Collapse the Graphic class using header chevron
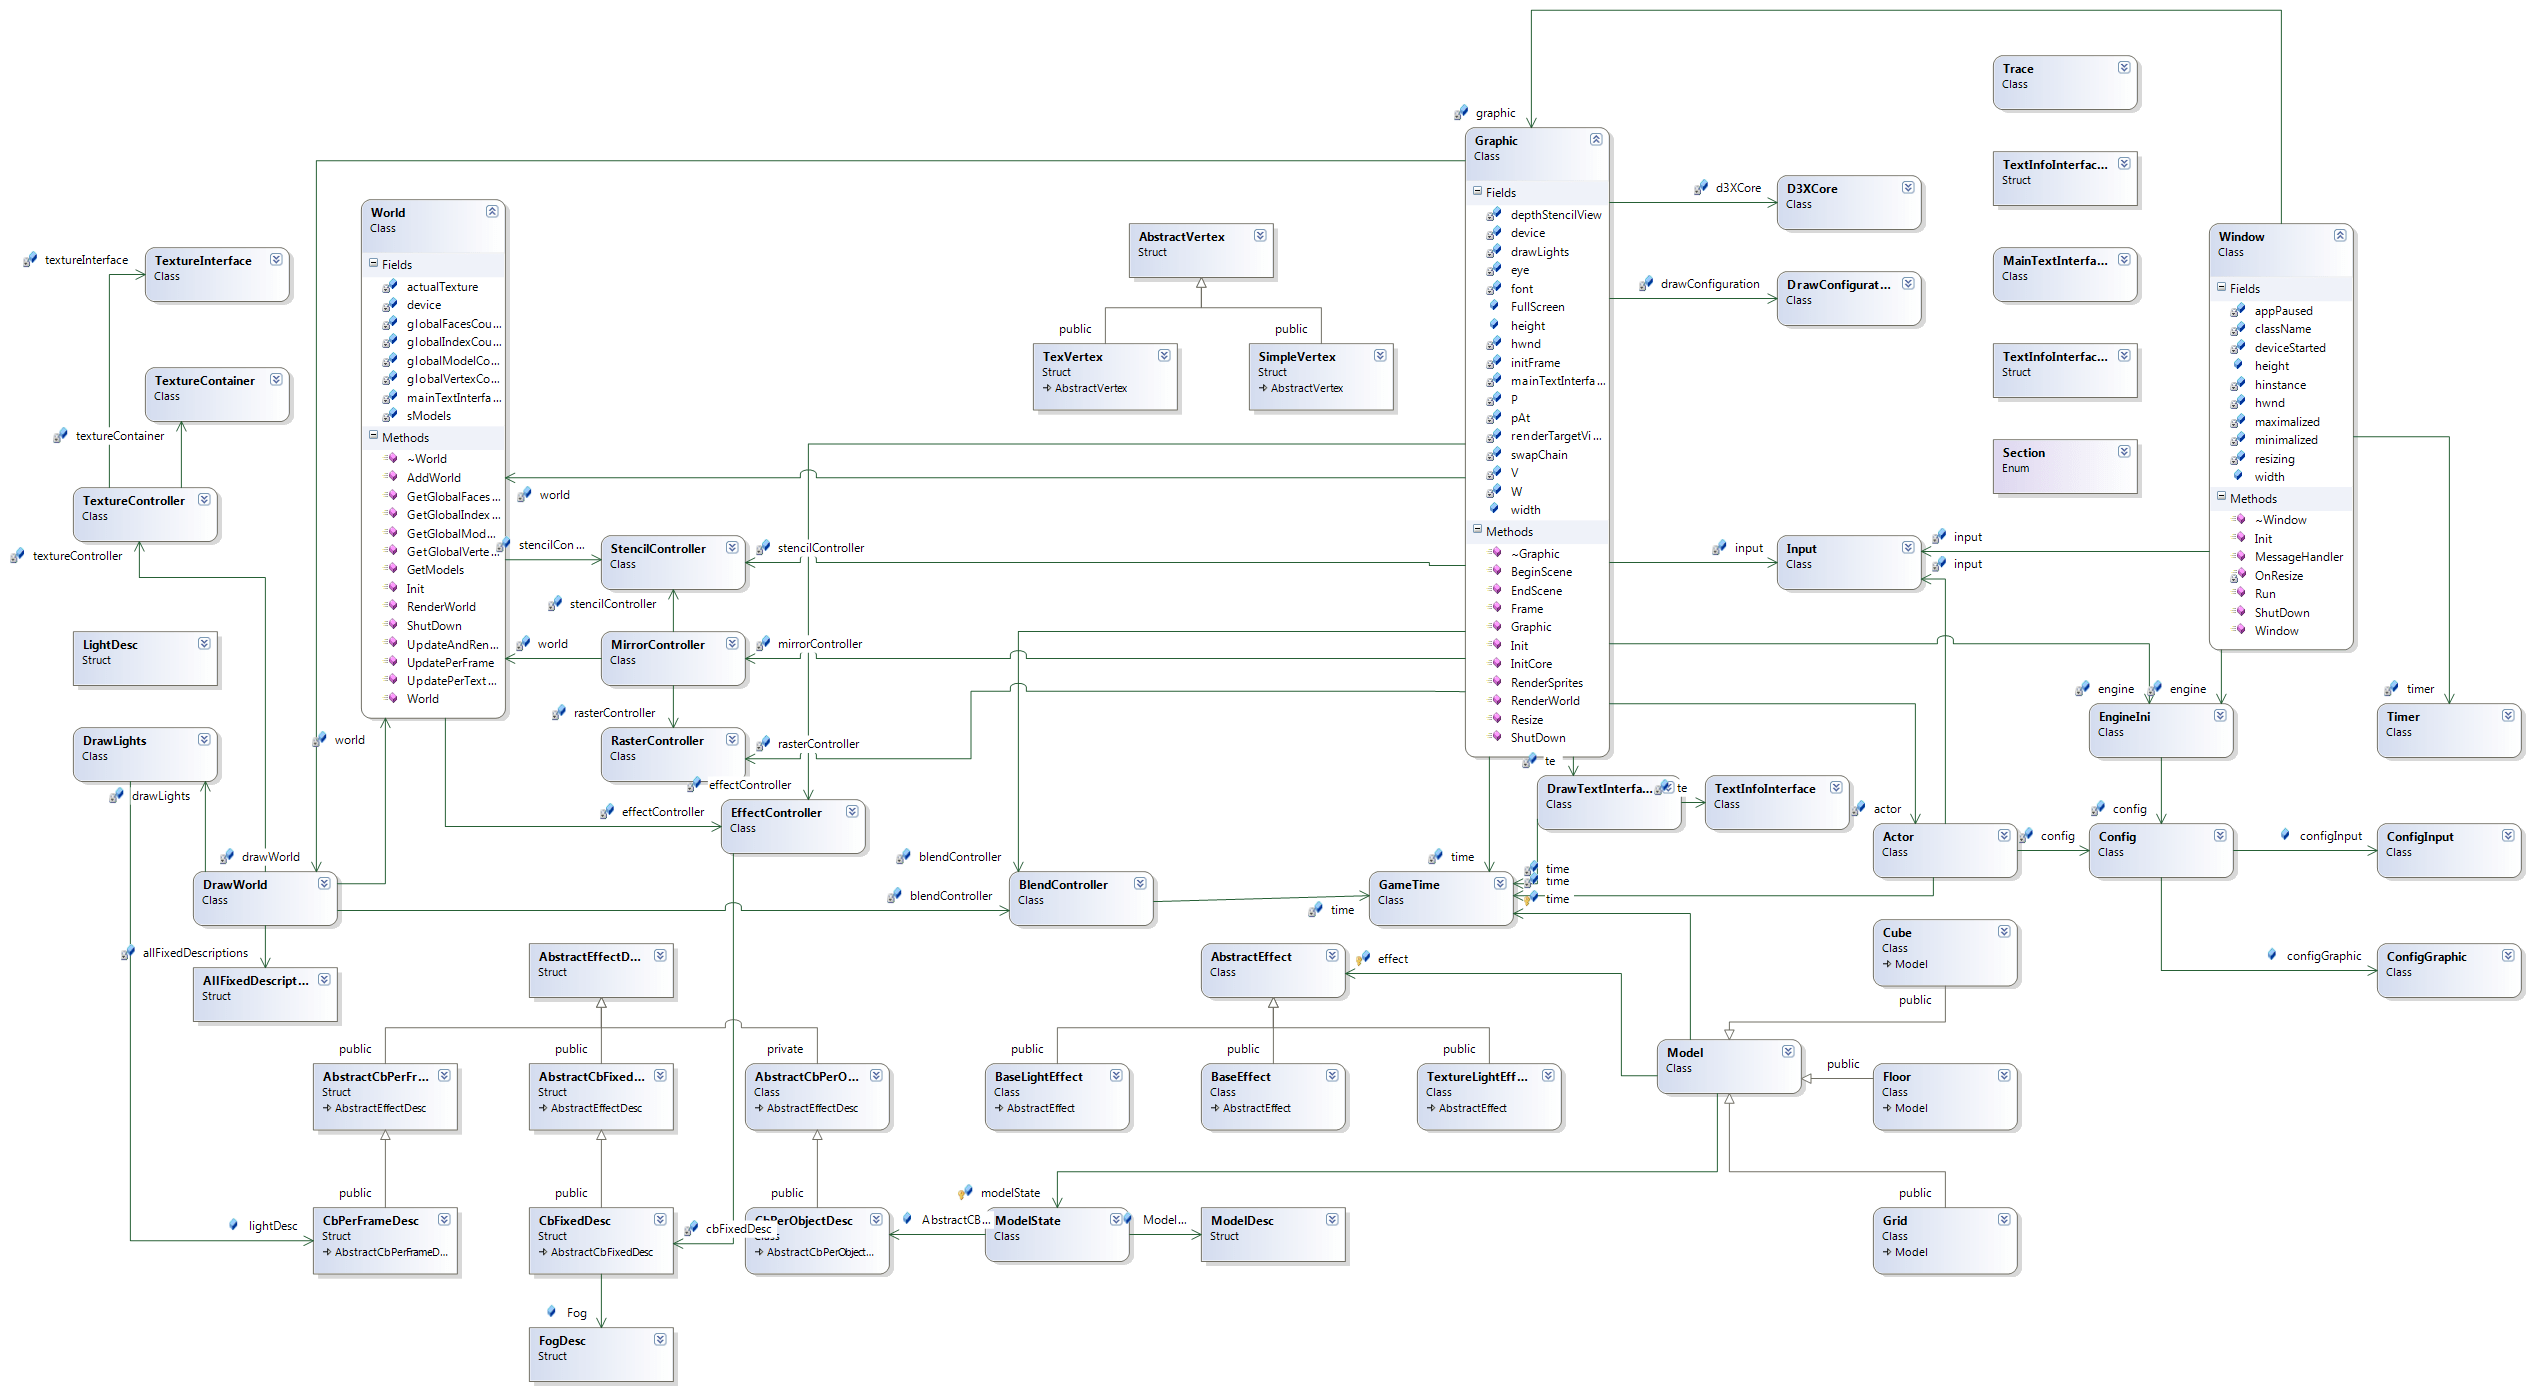The width and height of the screenshot is (2530, 1390). [x=1595, y=140]
